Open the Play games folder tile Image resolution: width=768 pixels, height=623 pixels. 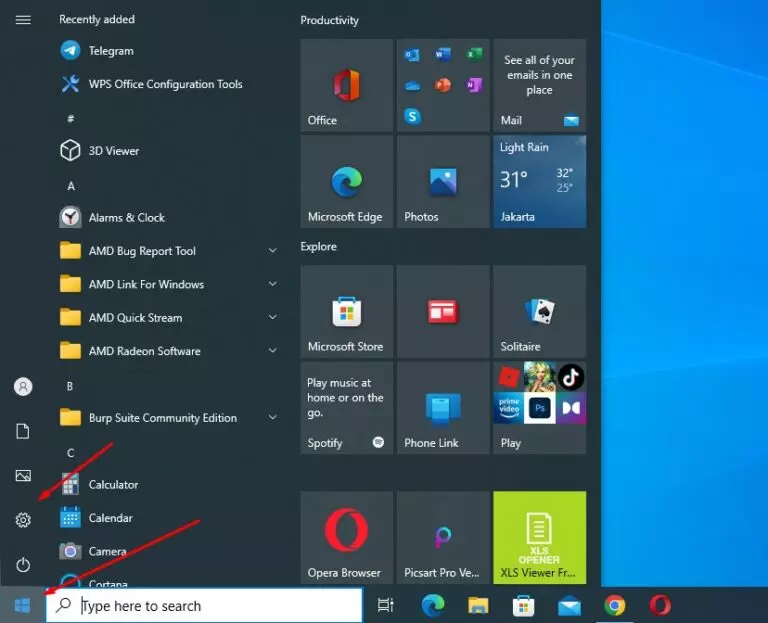coord(539,408)
